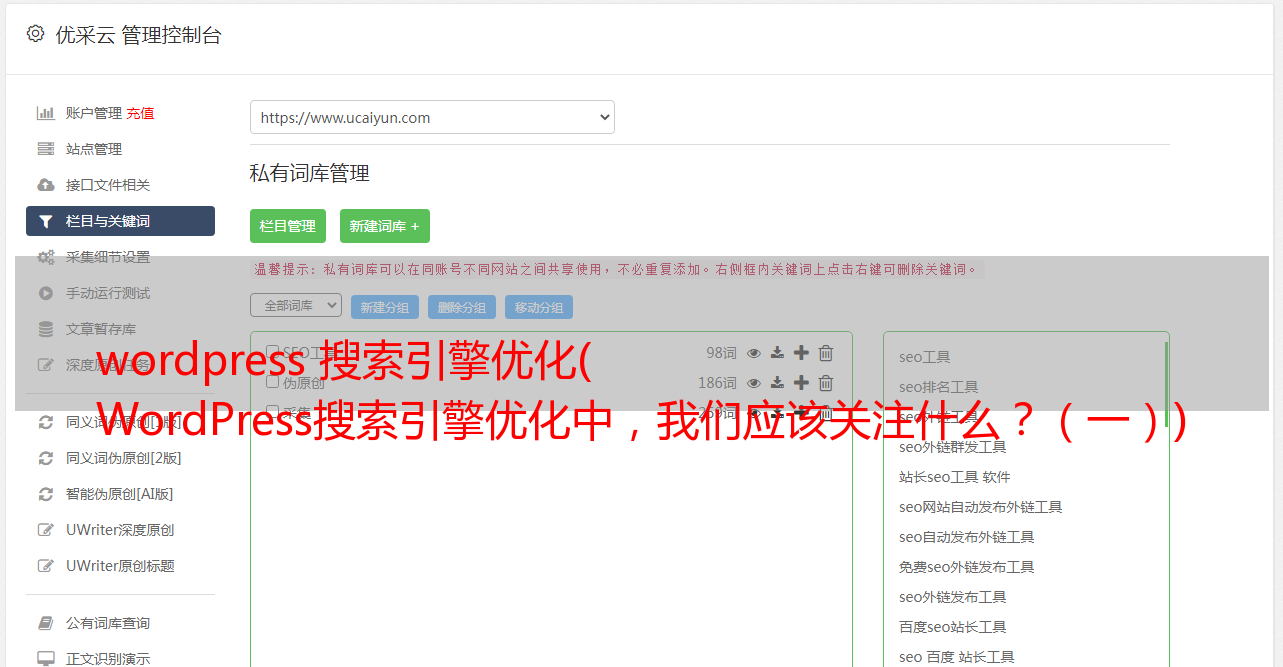Click the 新建分组 button
This screenshot has width=1283, height=667.
click(x=385, y=307)
